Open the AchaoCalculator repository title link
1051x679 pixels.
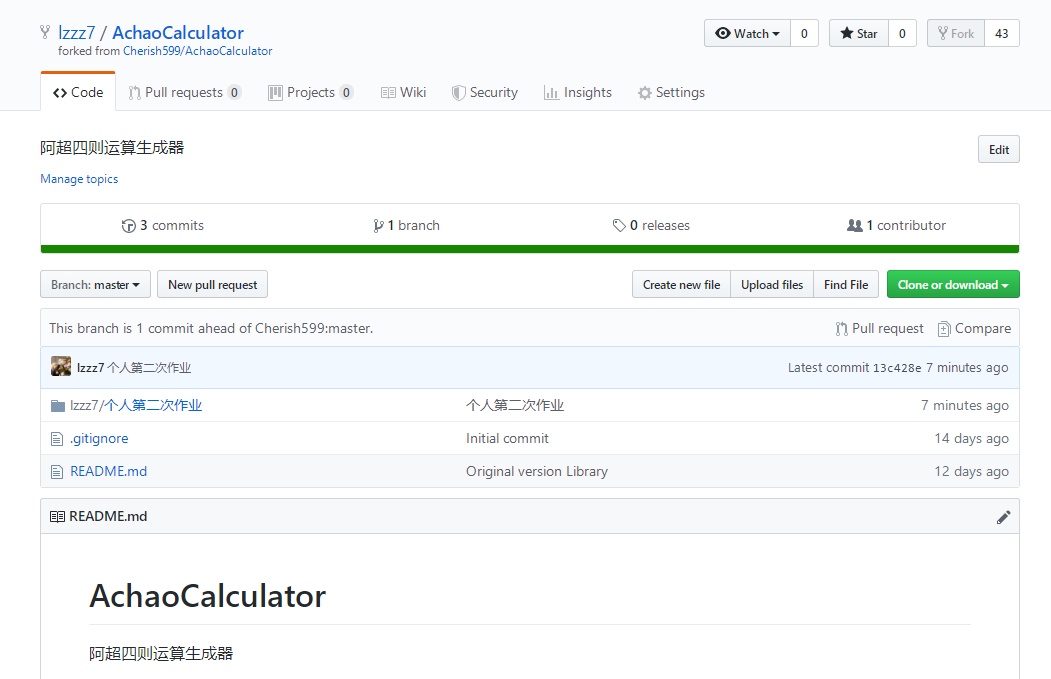178,33
